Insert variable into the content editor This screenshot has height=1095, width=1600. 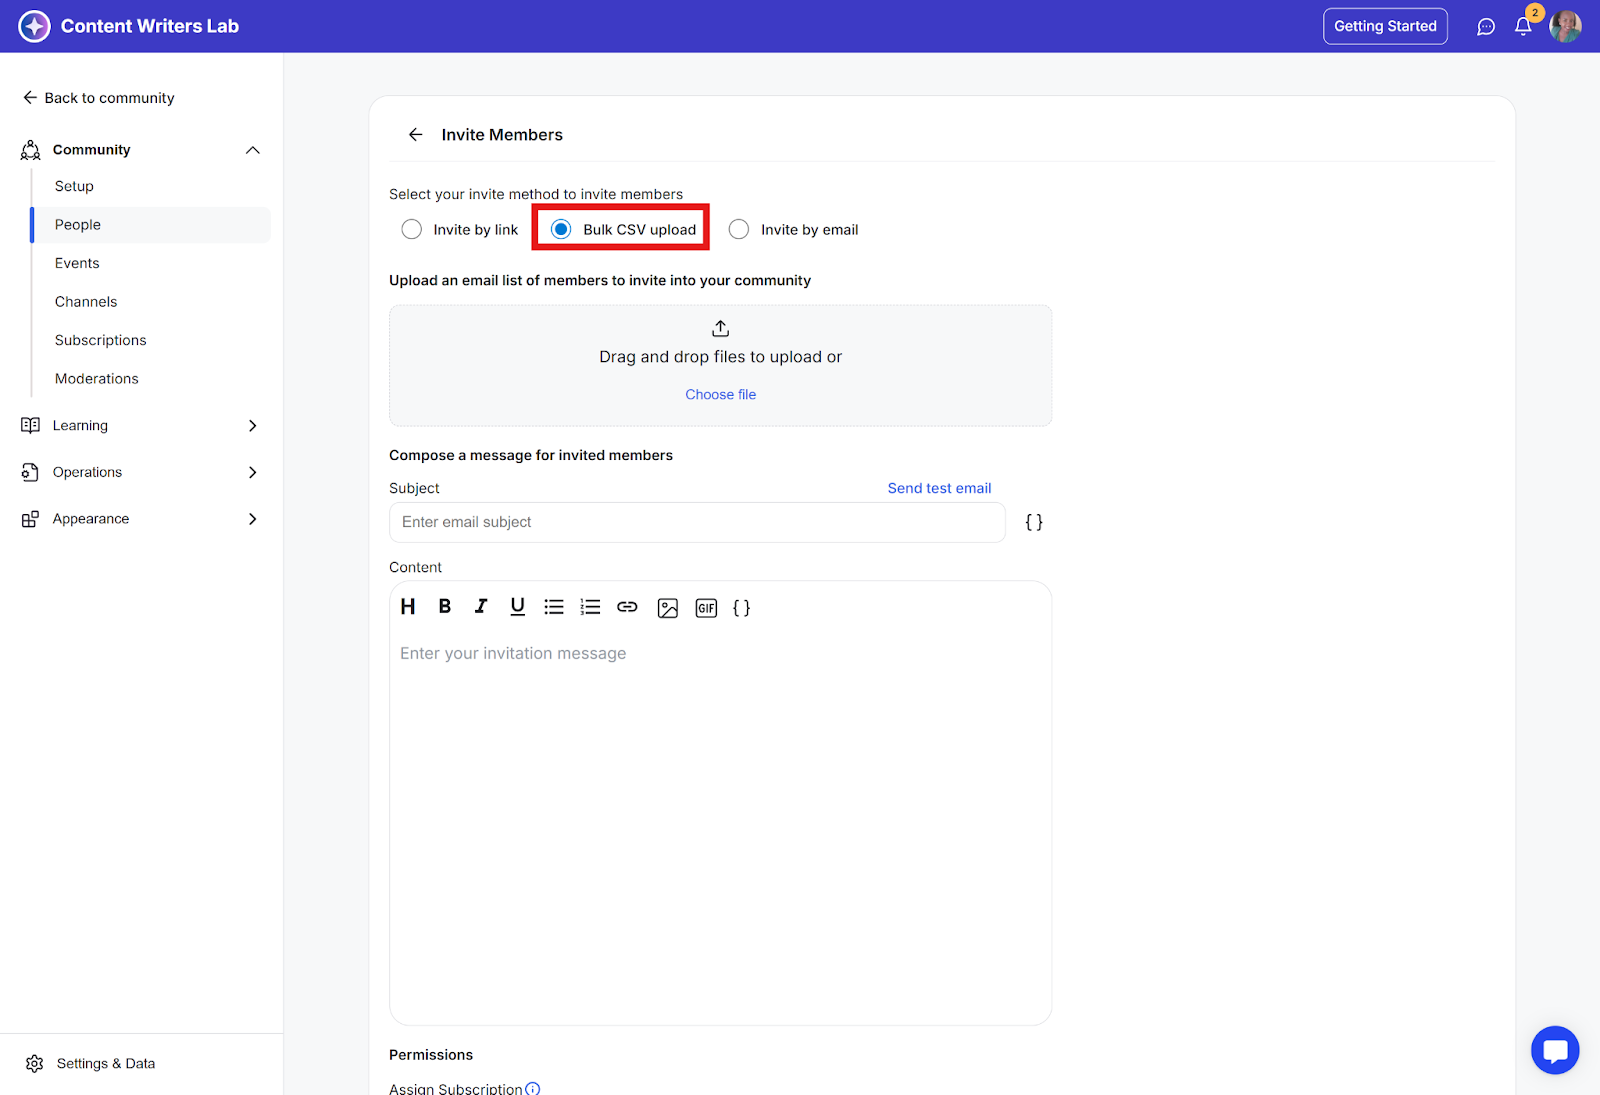tap(741, 608)
